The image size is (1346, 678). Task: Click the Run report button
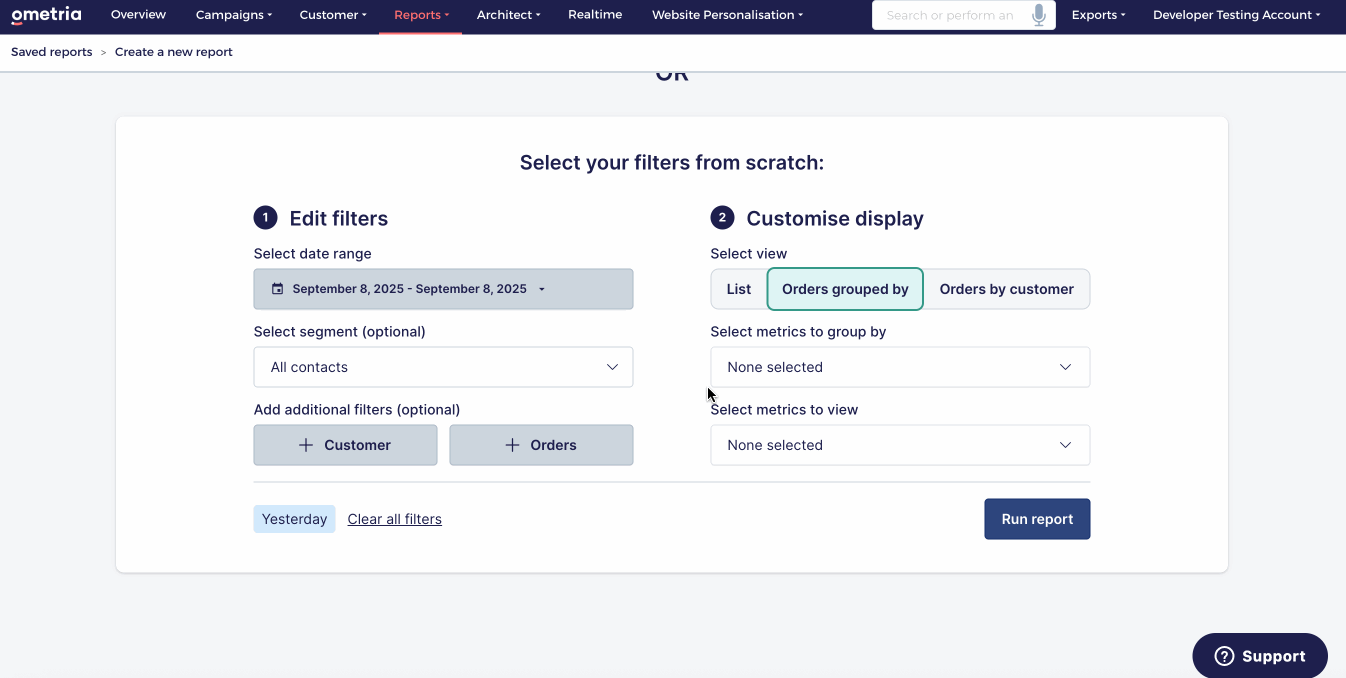(x=1037, y=518)
